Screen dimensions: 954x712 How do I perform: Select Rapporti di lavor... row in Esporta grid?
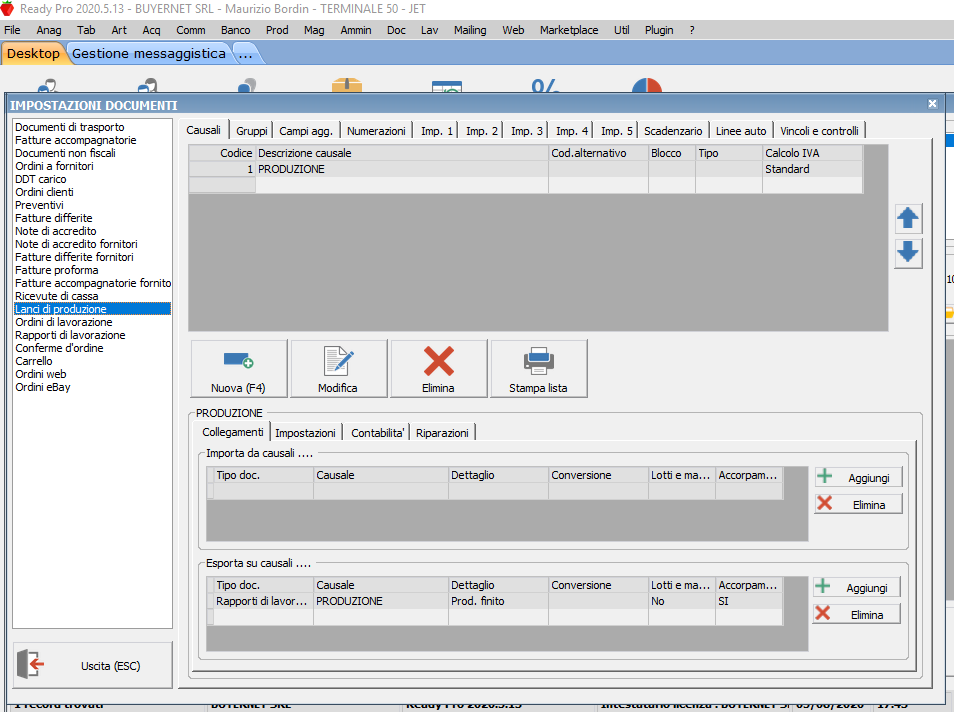click(x=495, y=601)
